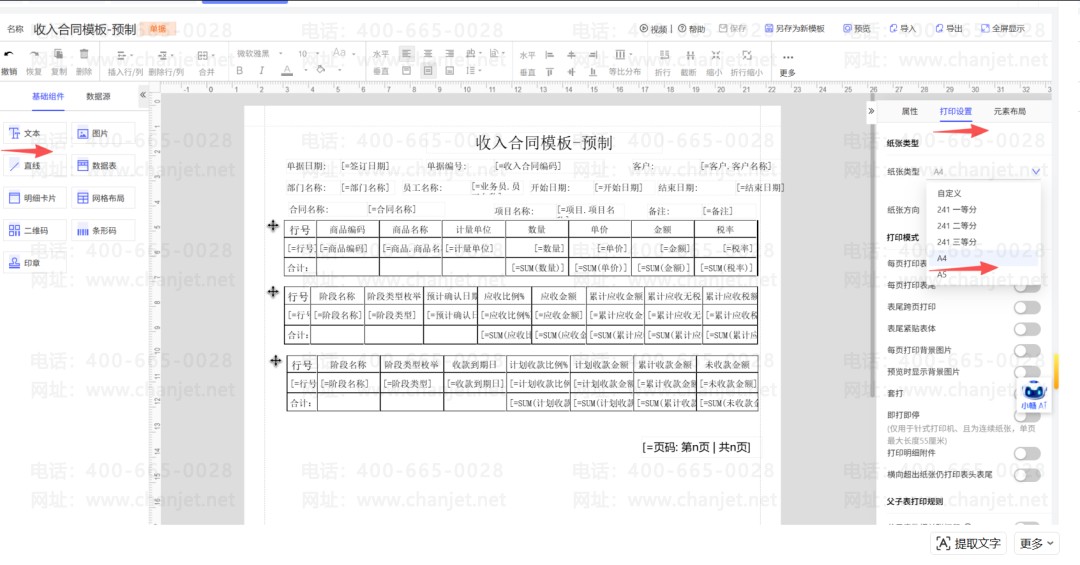1080x565 pixels.
Task: Select the 印章 stamp component
Action: [x=34, y=263]
